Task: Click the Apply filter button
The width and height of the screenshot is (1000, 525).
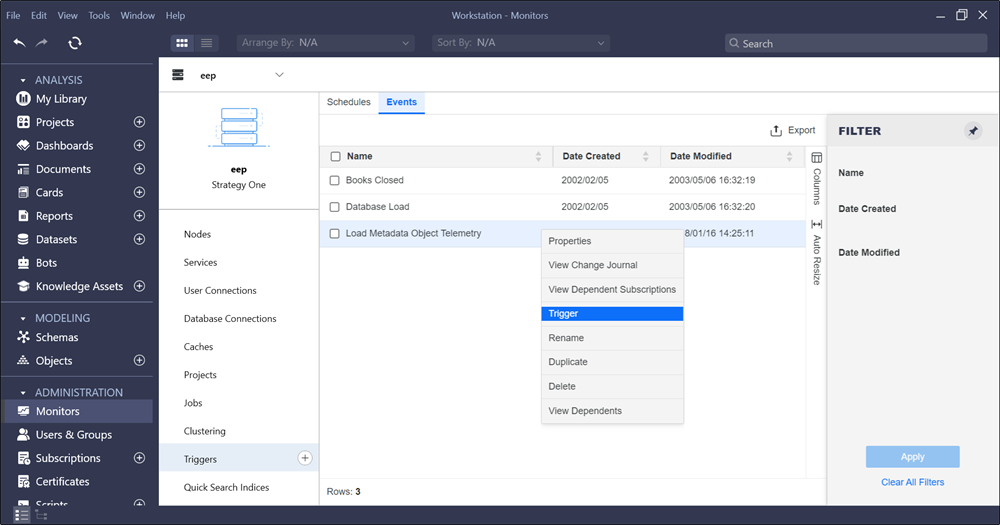Action: click(x=912, y=457)
